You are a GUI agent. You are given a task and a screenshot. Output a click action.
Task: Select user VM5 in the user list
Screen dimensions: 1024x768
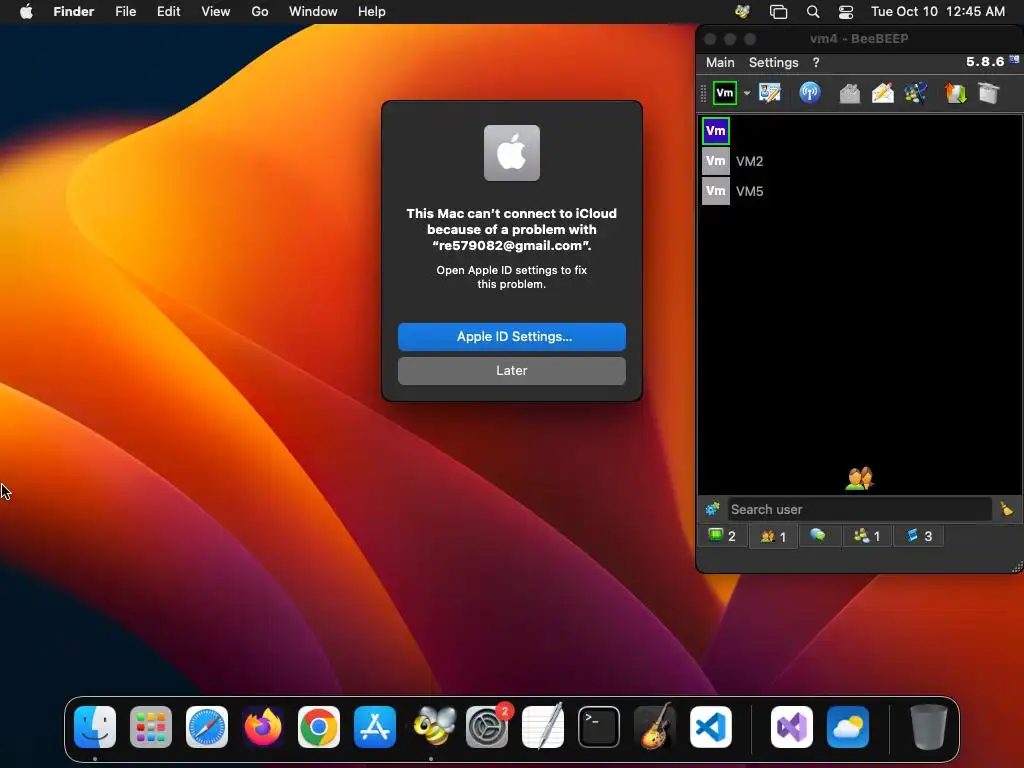click(x=859, y=191)
